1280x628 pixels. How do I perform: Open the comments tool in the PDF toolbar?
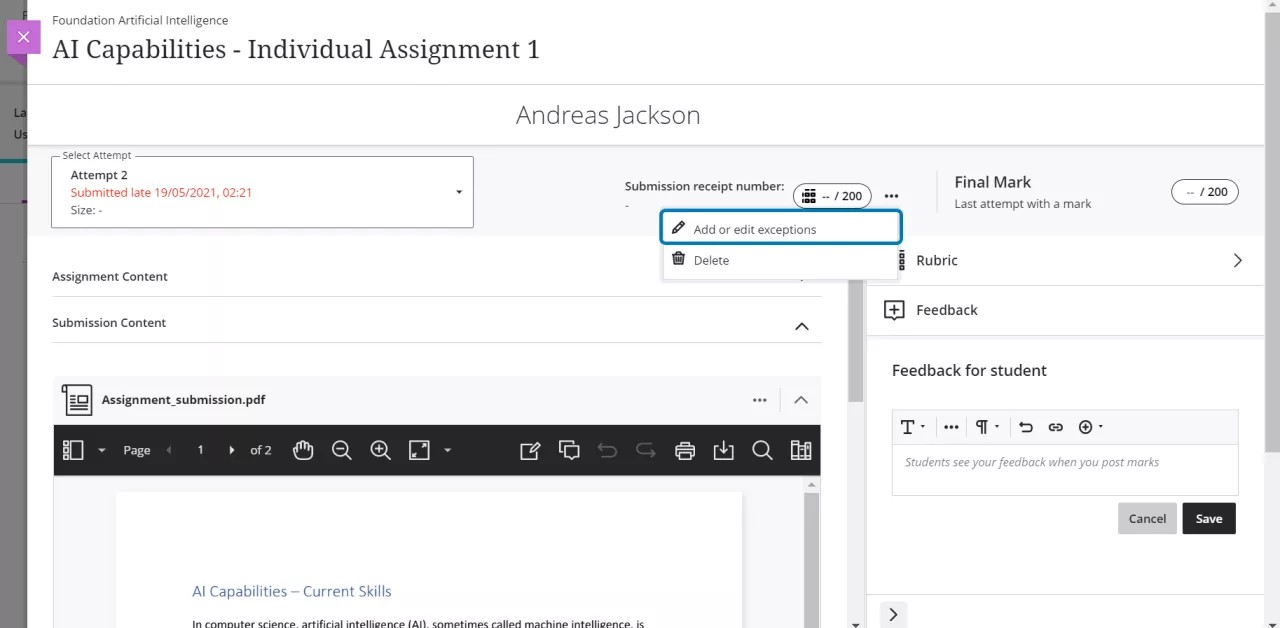tap(569, 450)
